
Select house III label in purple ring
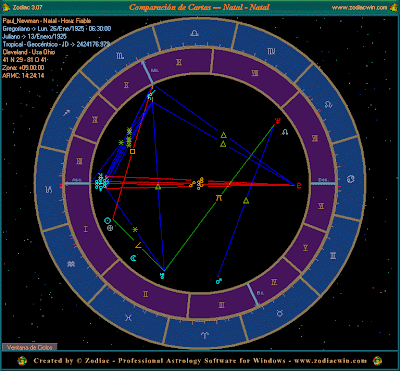coord(222,305)
